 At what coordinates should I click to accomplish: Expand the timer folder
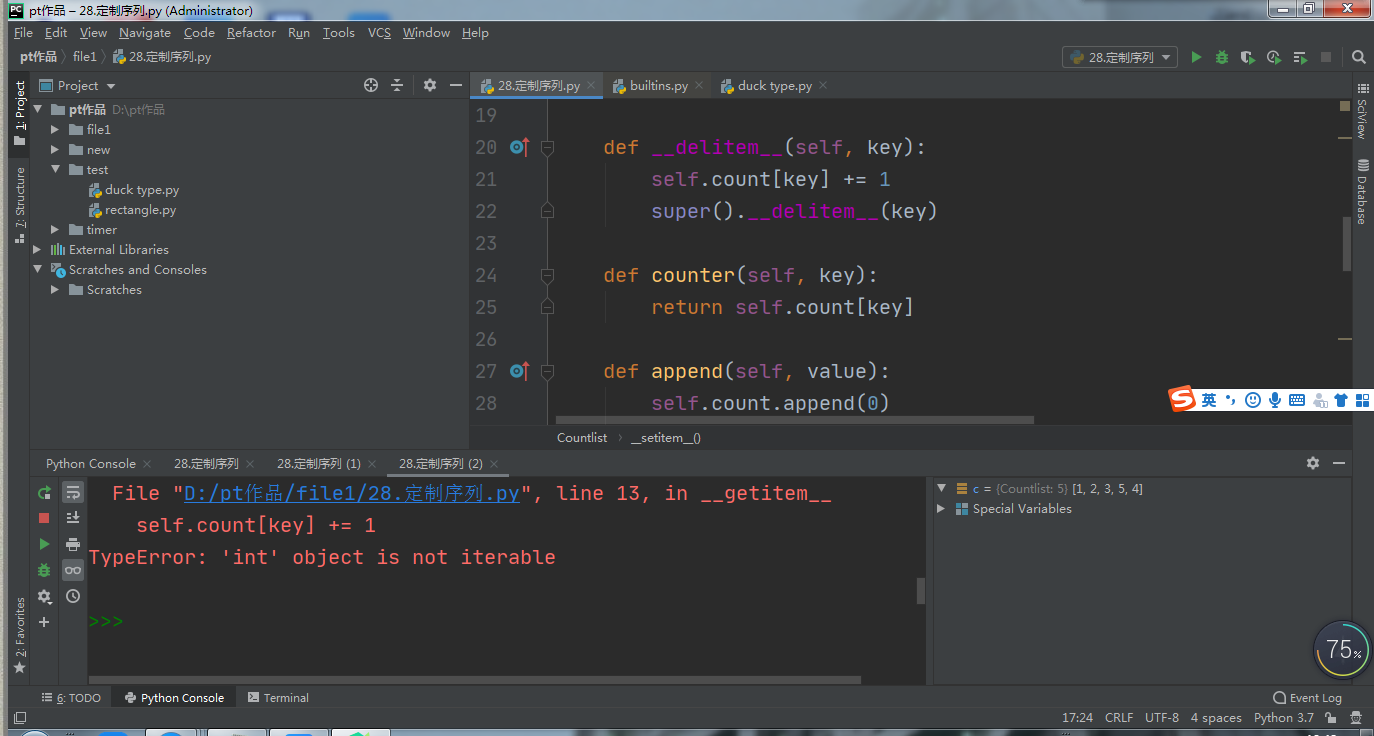56,230
